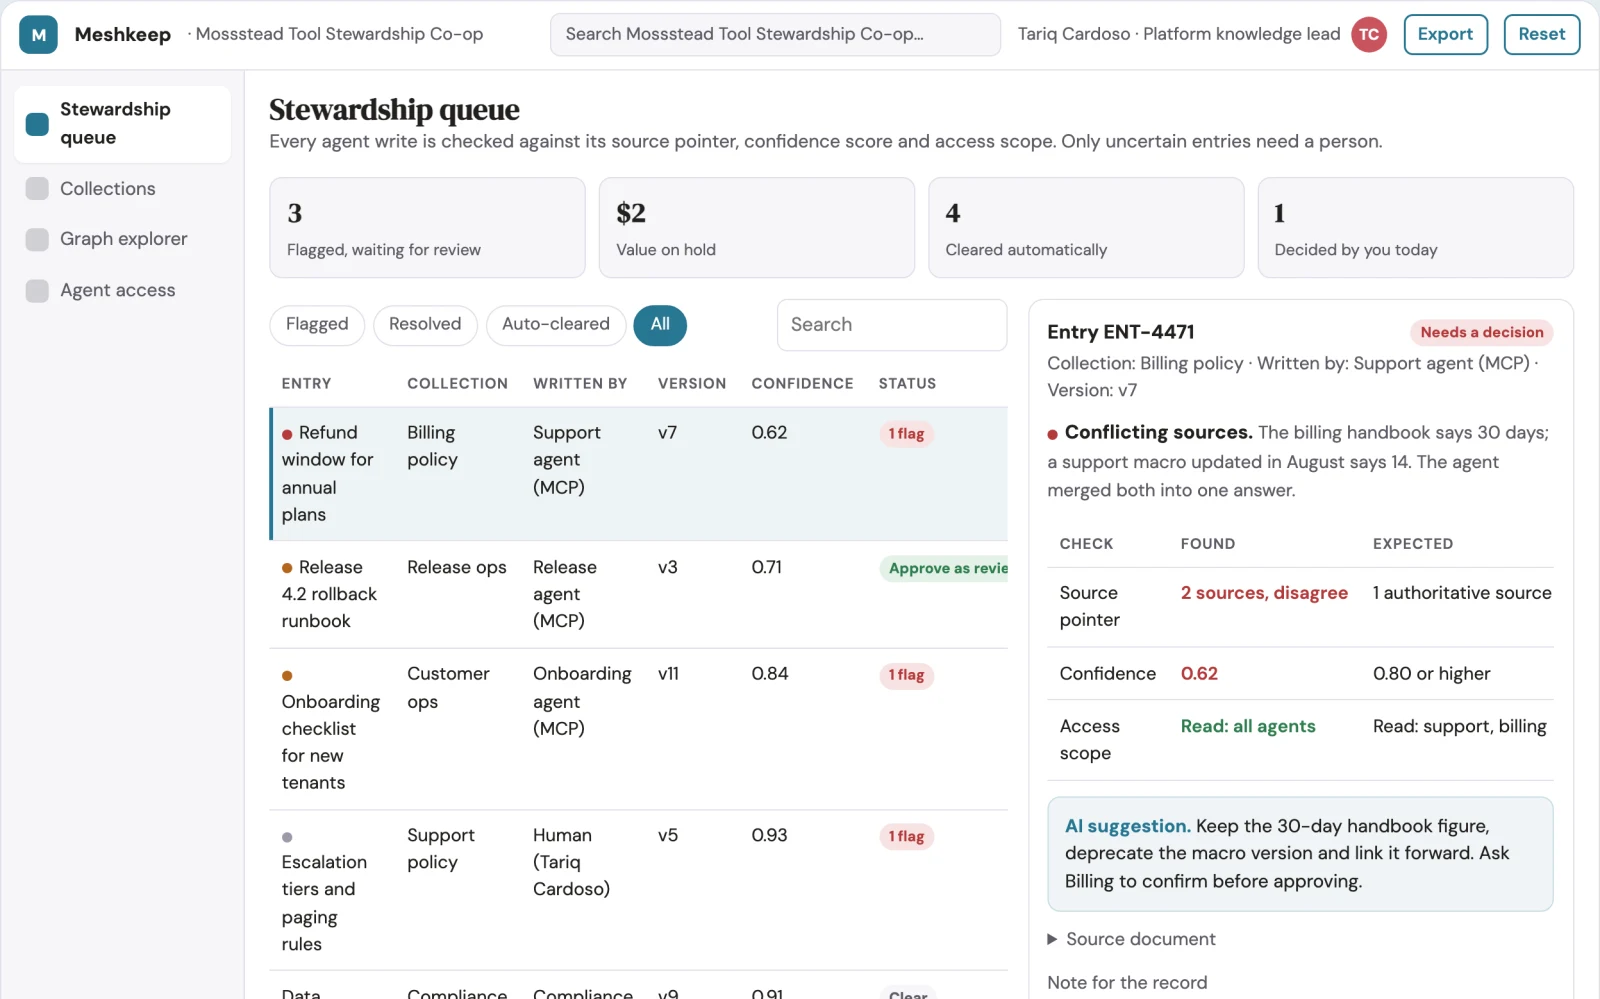Open Stewardship queue in the sidebar
This screenshot has height=999, width=1600.
coord(122,124)
